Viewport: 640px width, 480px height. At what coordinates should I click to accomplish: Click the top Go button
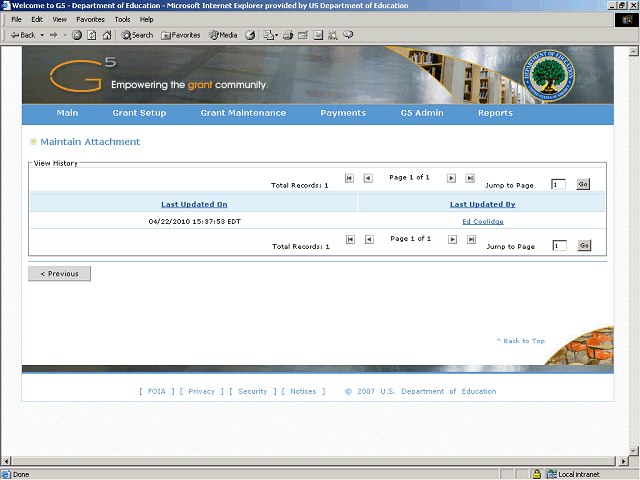[x=583, y=184]
